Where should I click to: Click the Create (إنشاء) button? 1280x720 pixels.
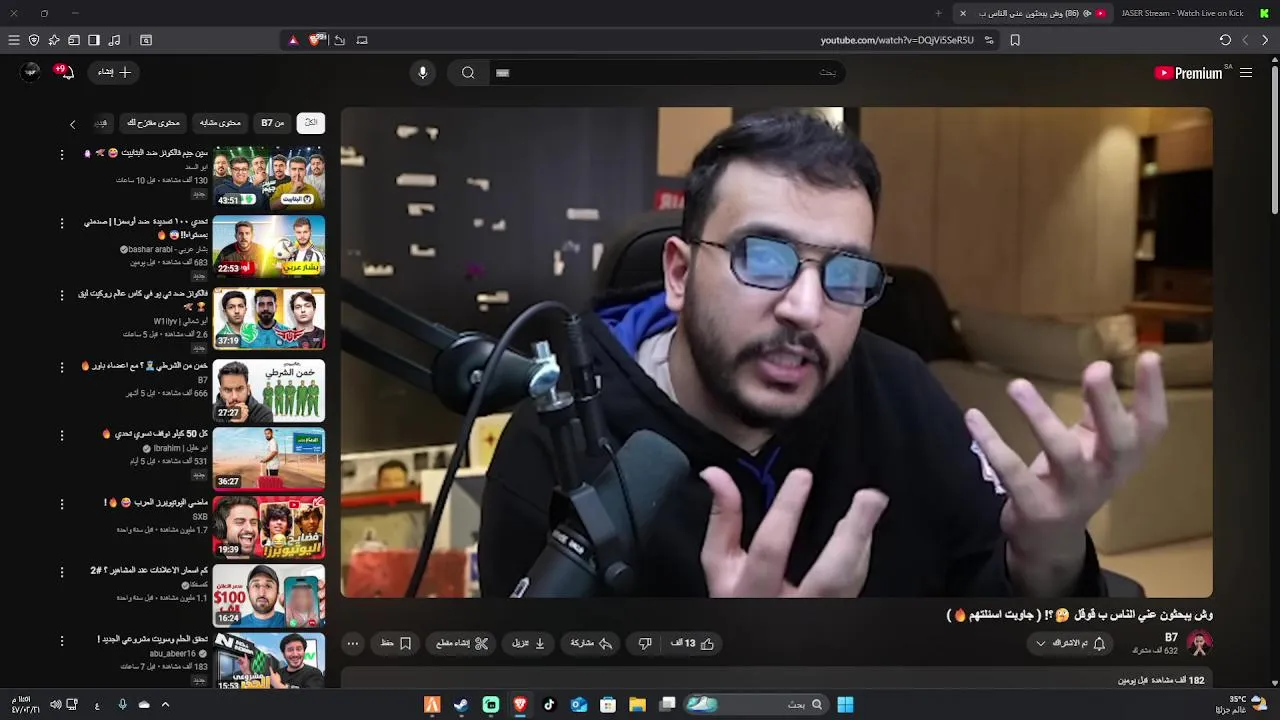[x=113, y=72]
